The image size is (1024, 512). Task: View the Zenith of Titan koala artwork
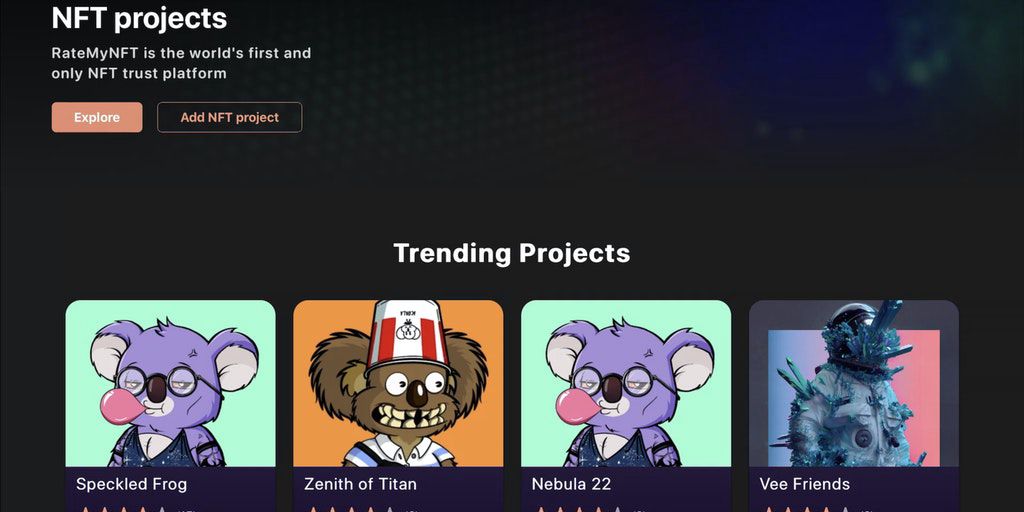click(x=398, y=383)
